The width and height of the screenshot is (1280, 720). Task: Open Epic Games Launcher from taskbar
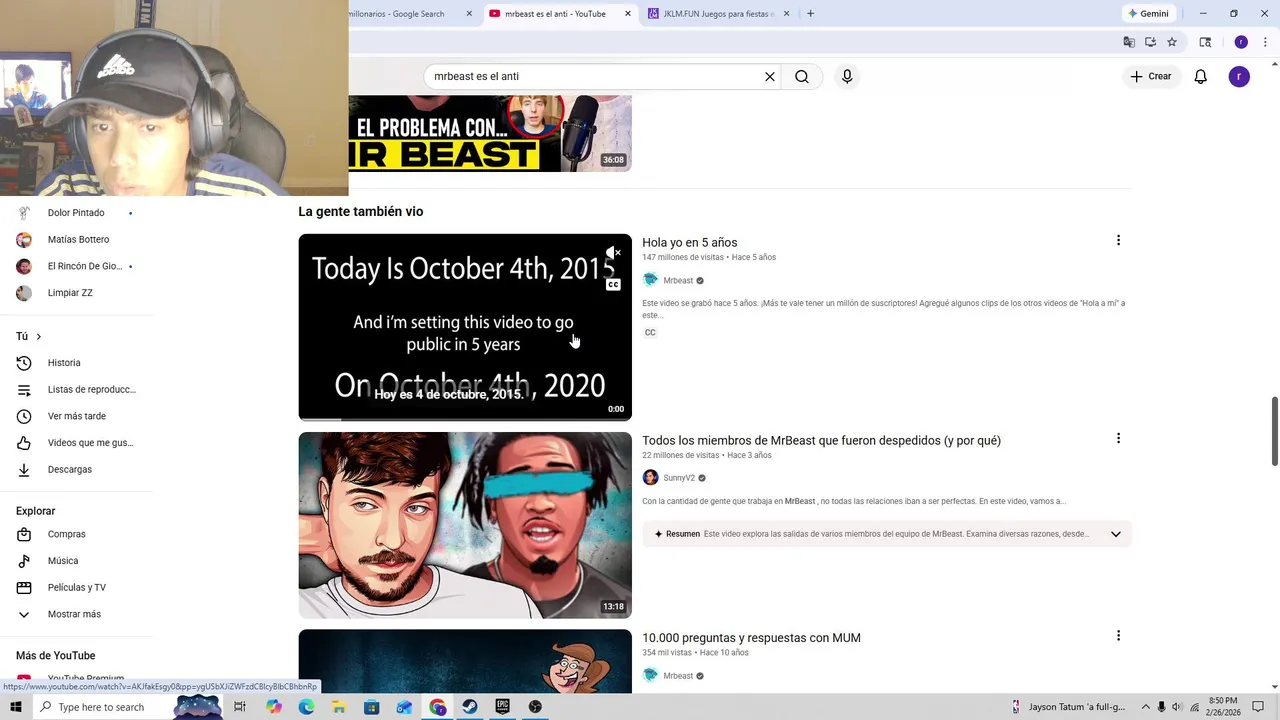point(502,707)
